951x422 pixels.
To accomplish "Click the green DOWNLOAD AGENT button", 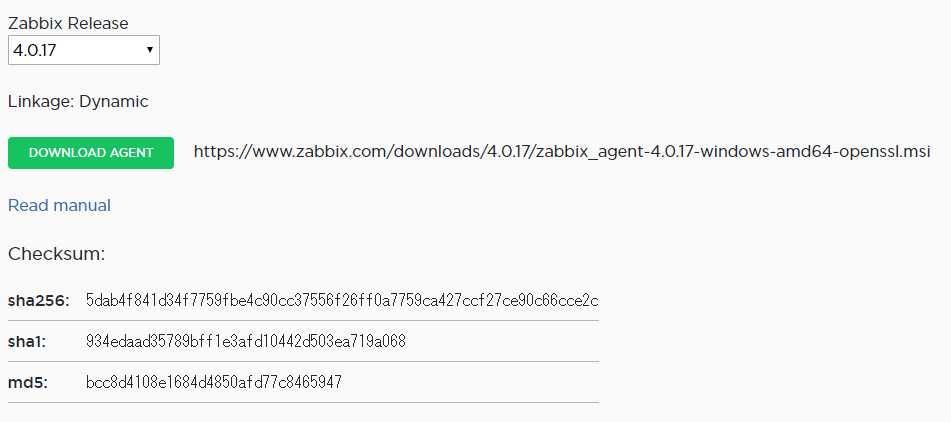I will [x=91, y=153].
